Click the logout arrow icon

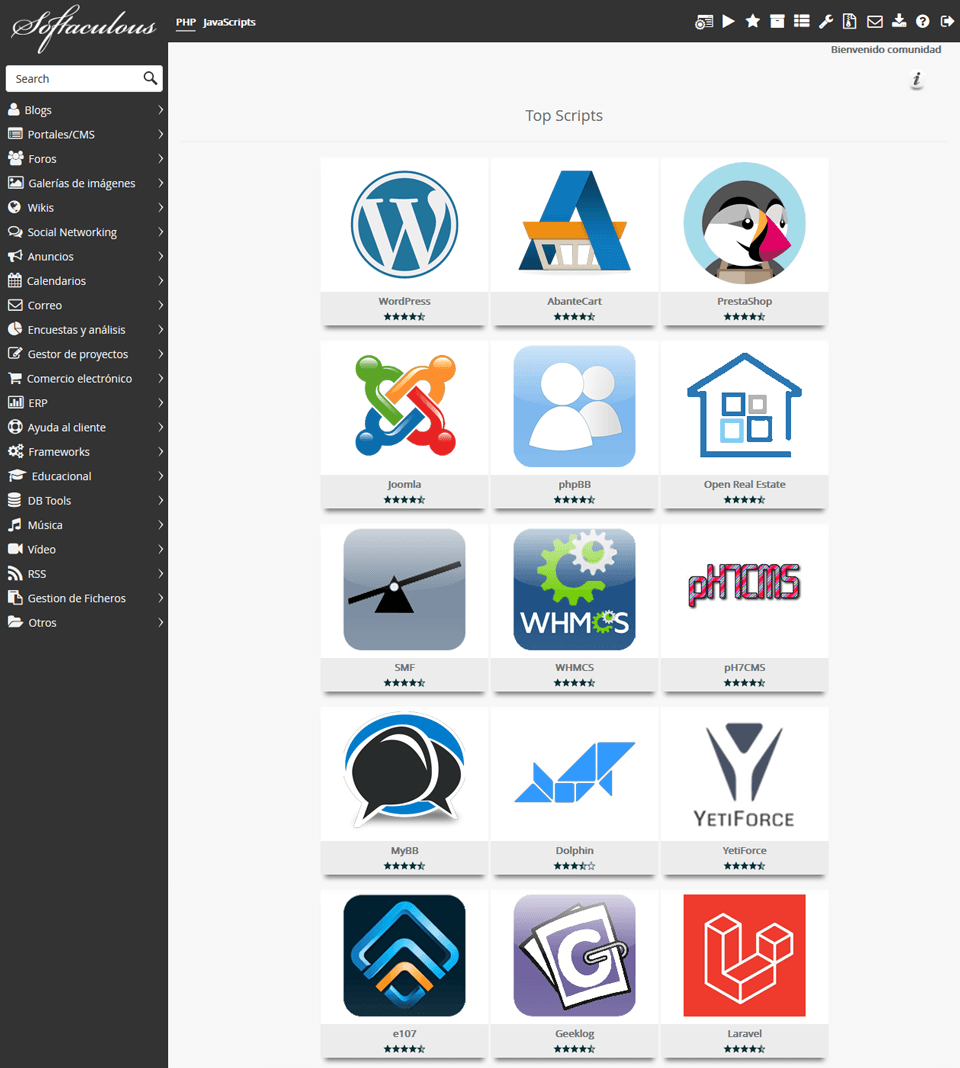(947, 22)
